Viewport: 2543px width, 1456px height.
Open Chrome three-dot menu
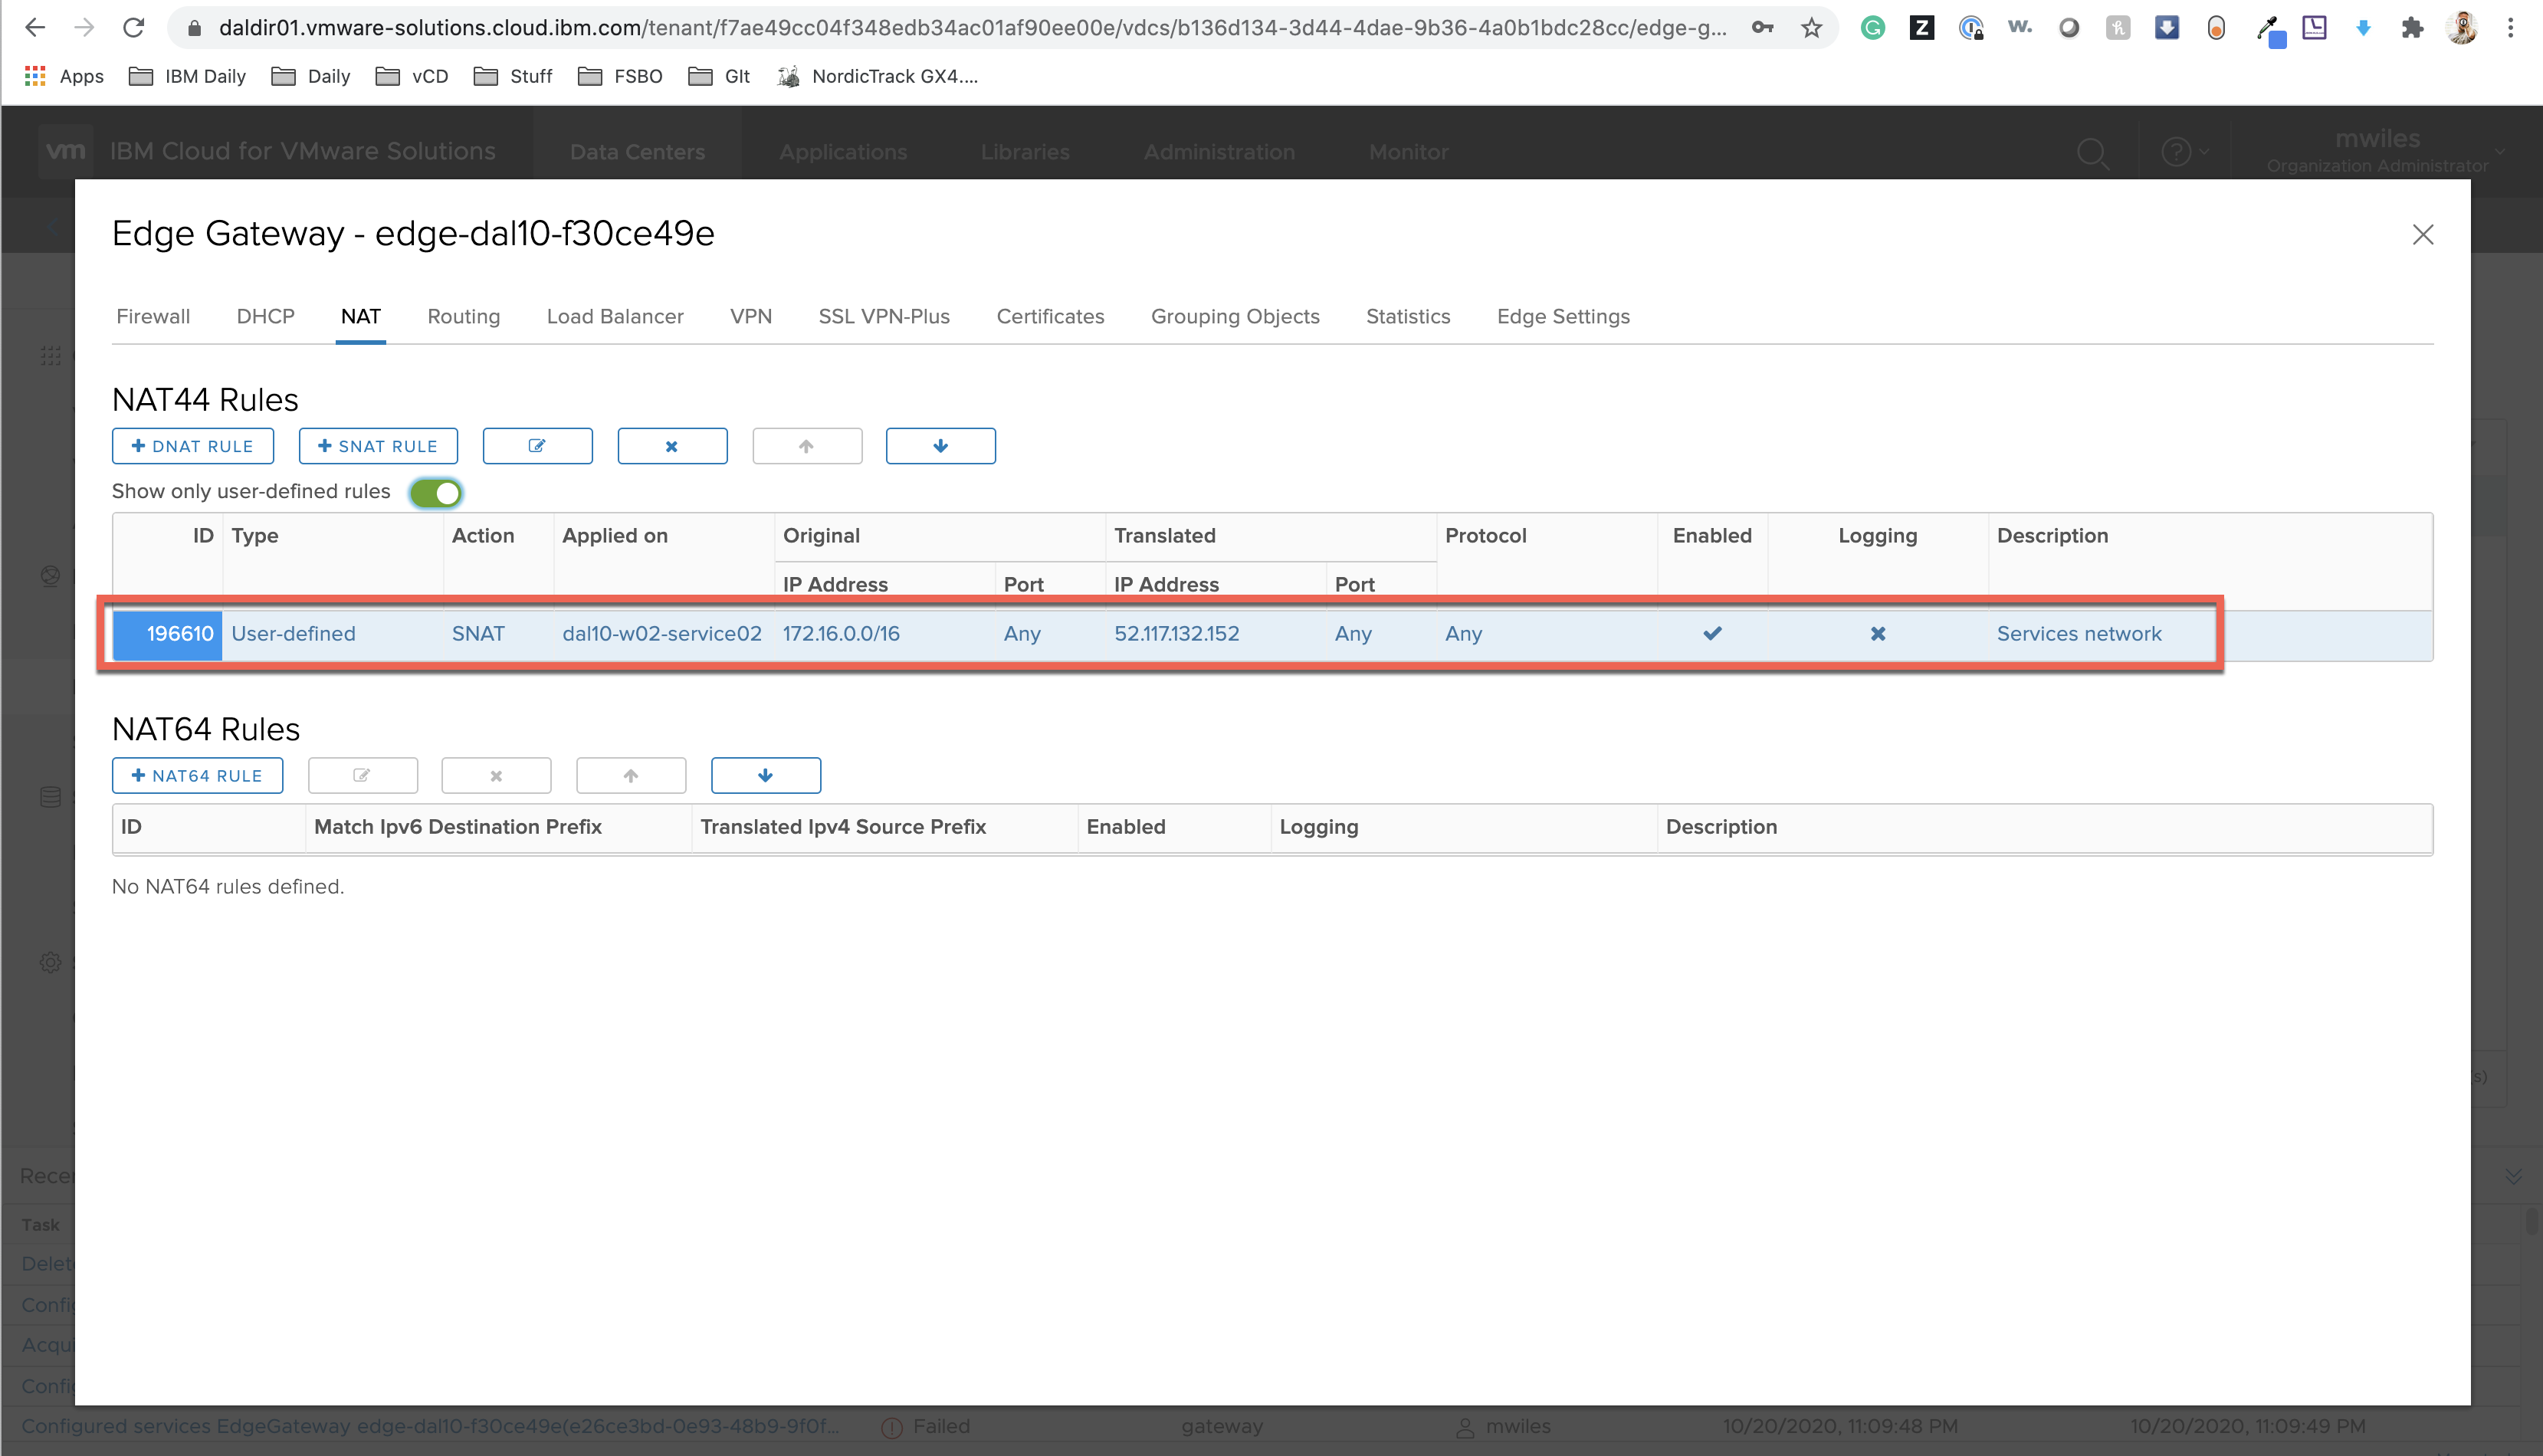pyautogui.click(x=2510, y=28)
